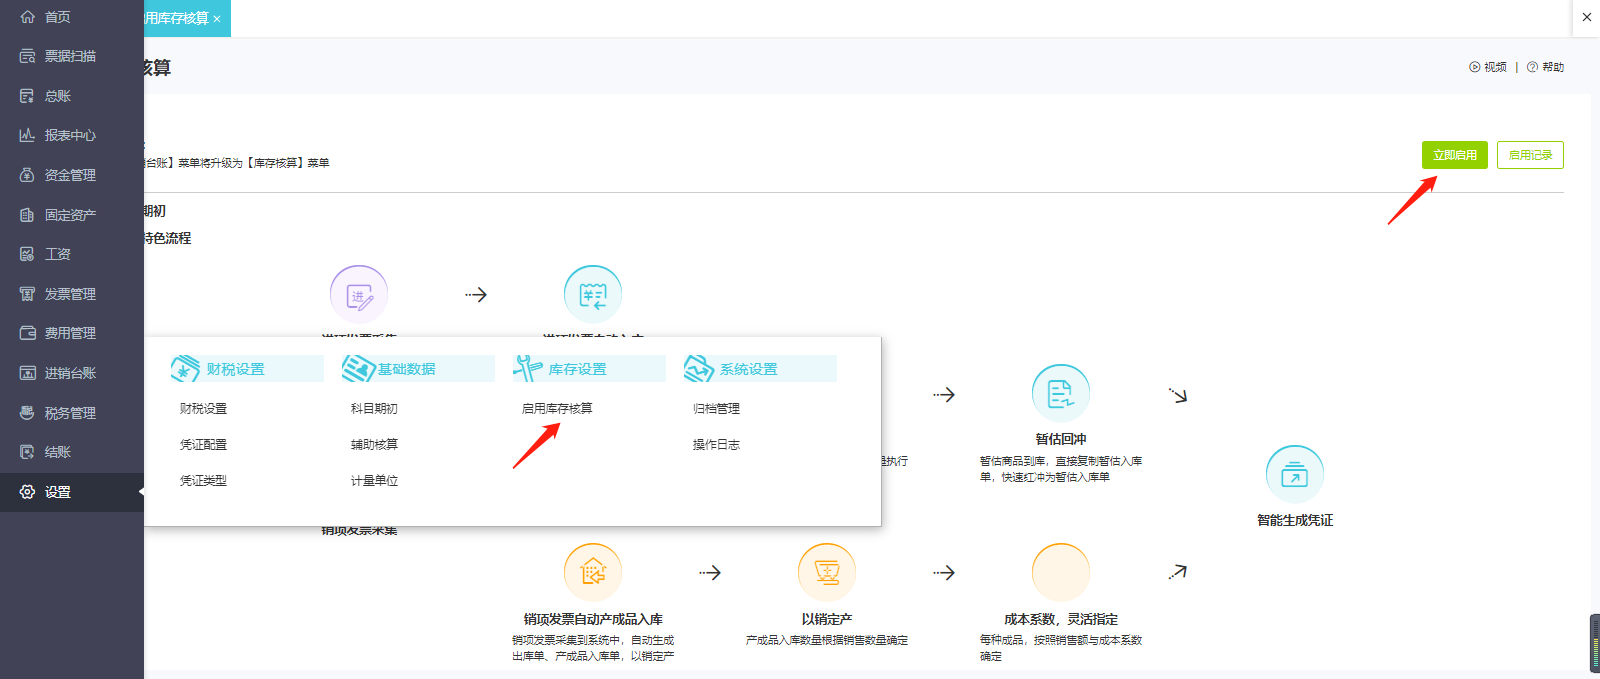Click the 费用管理 wallet icon

coord(27,333)
